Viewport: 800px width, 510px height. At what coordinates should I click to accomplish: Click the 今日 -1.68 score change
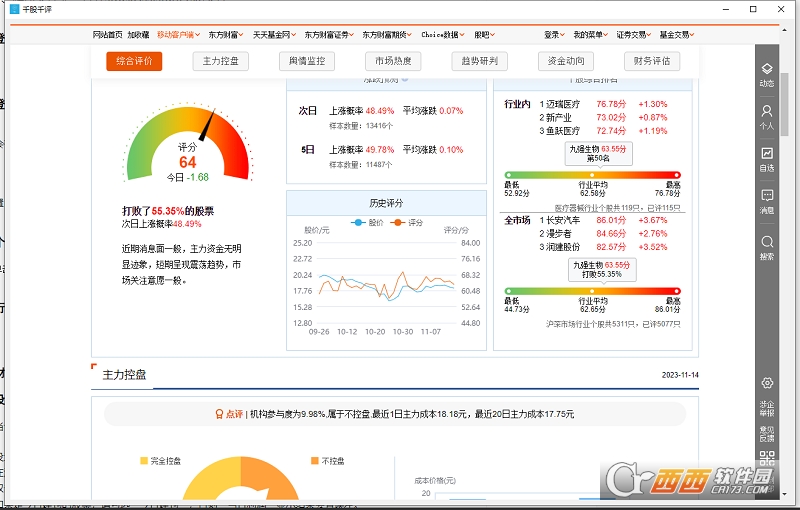pos(188,177)
